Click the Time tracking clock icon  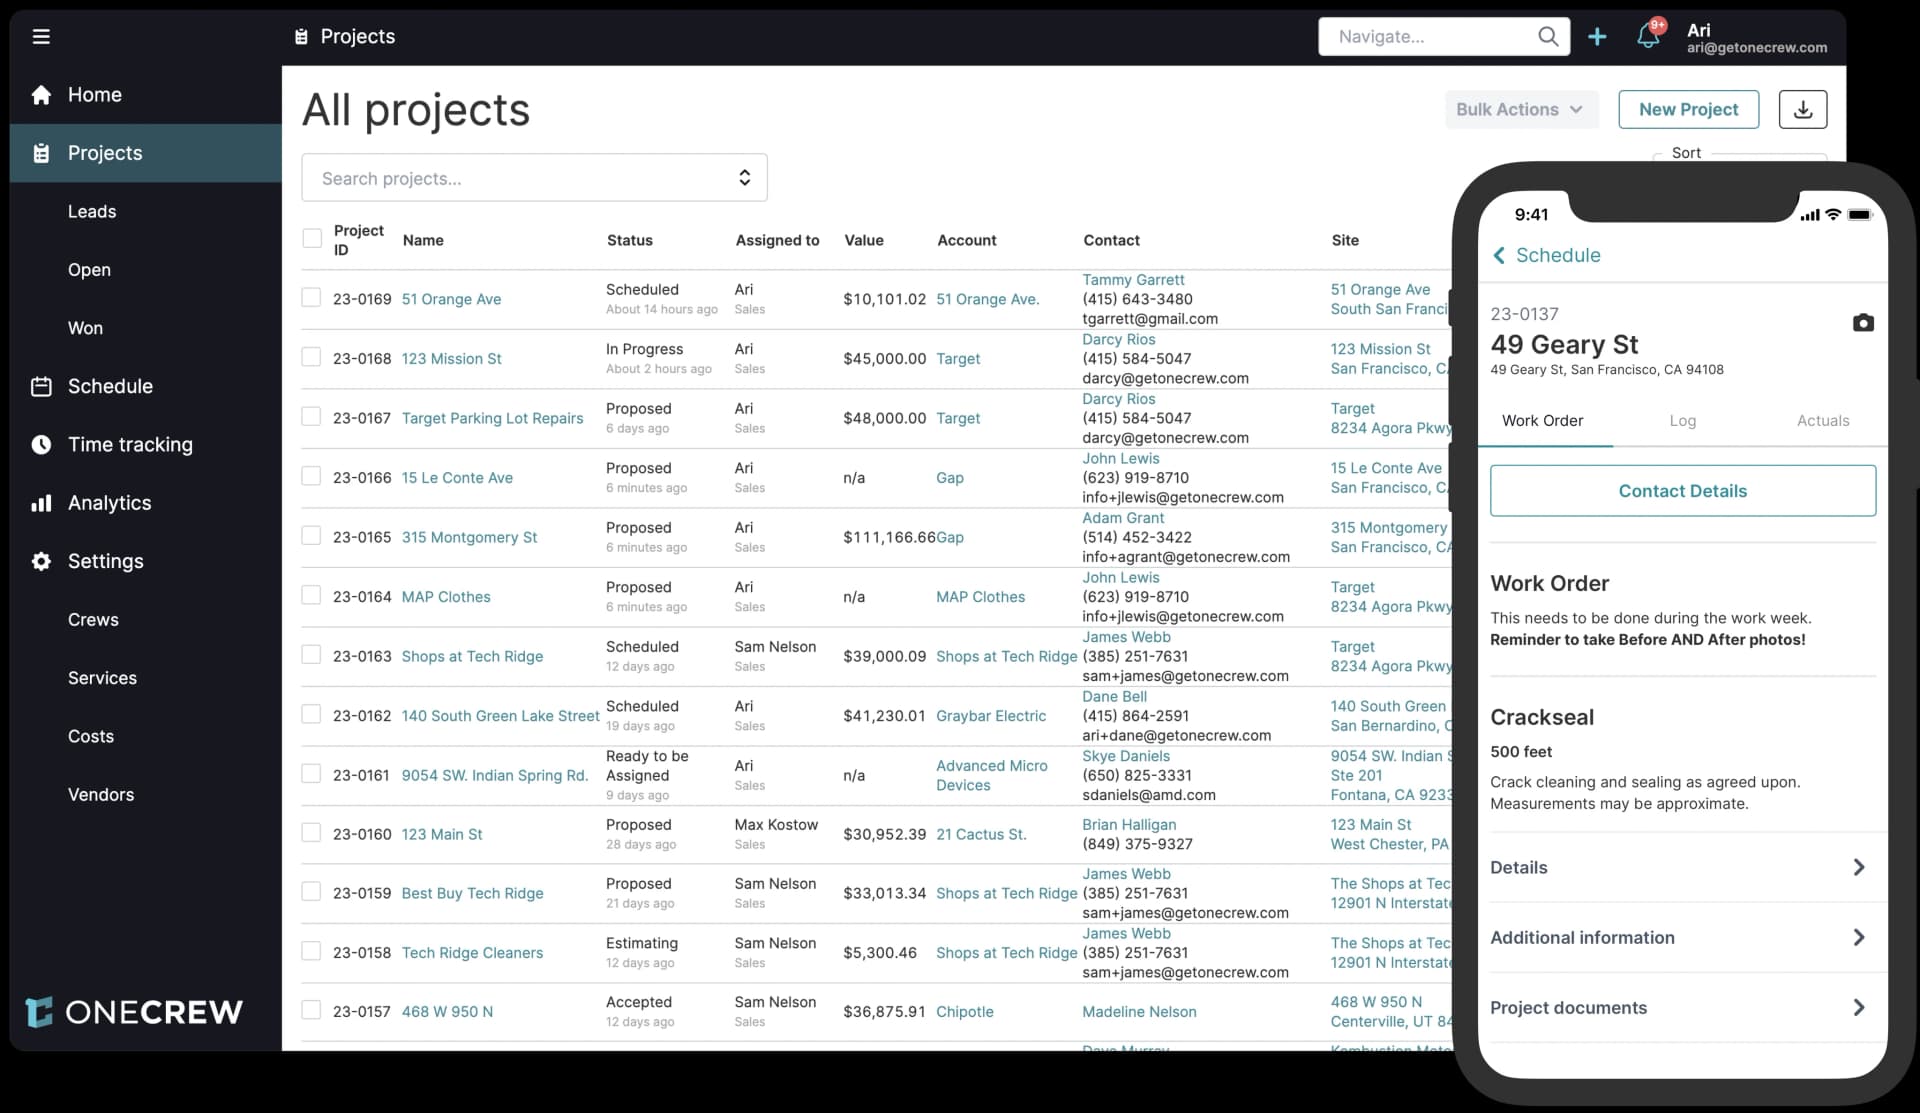click(41, 444)
